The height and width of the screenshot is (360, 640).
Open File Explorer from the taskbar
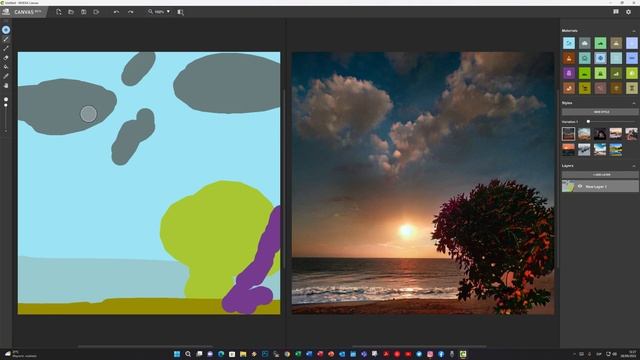tap(243, 354)
